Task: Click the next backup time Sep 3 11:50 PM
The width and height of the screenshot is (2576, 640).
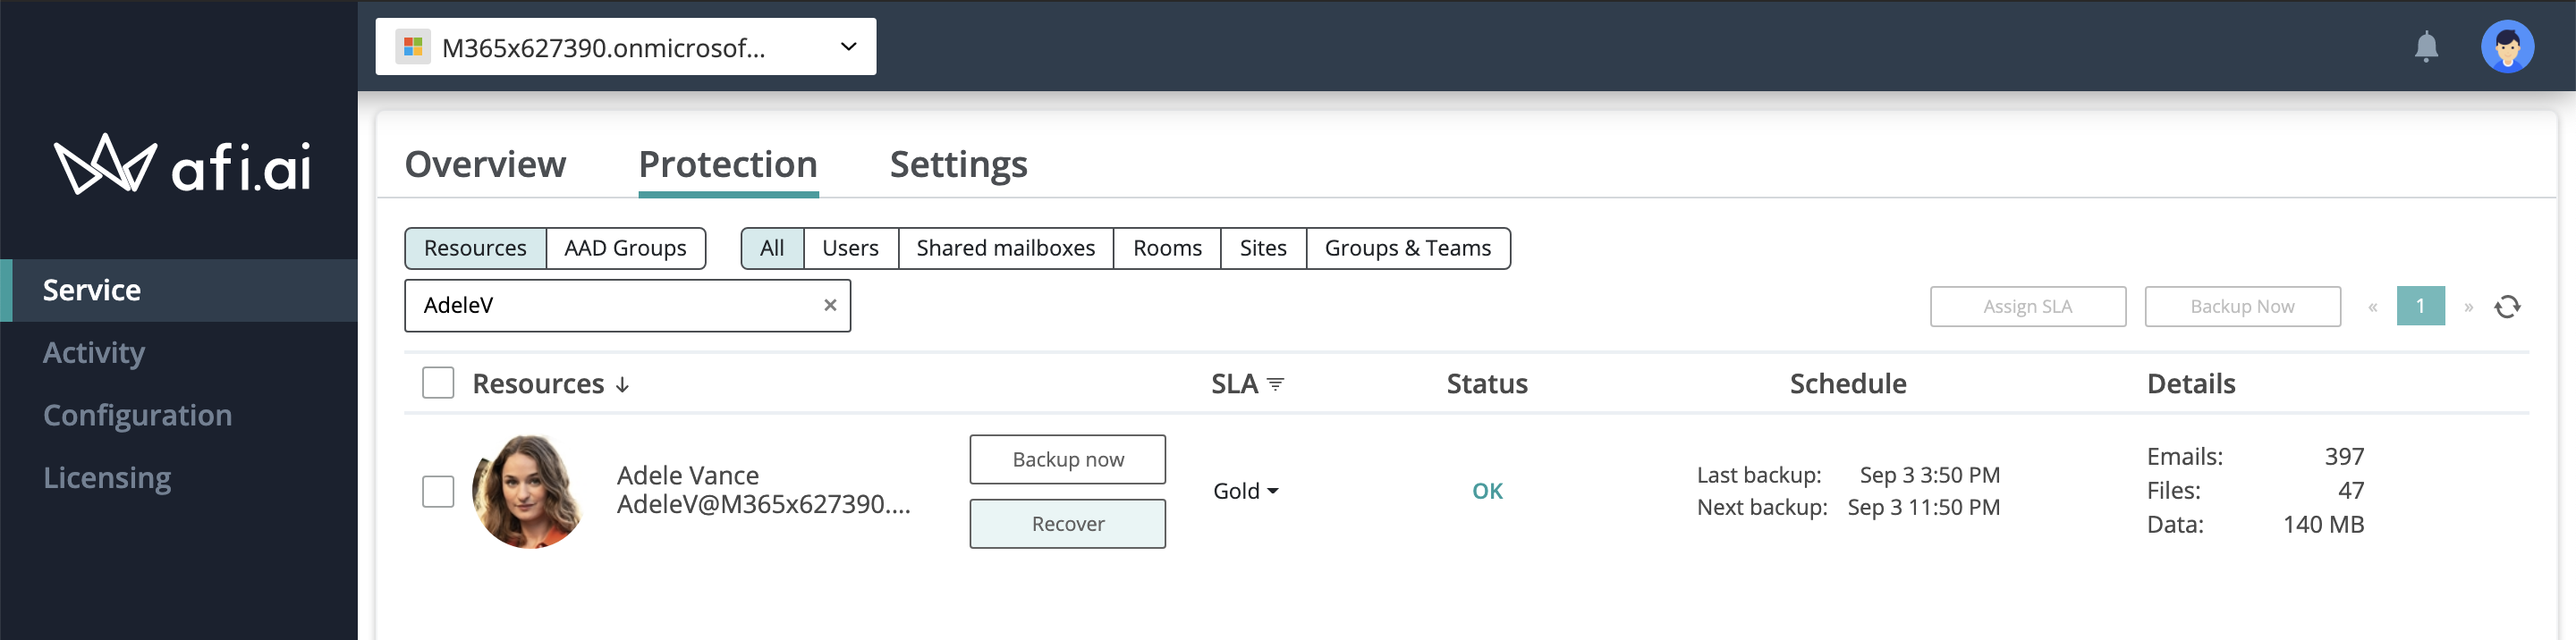Action: click(x=1923, y=507)
